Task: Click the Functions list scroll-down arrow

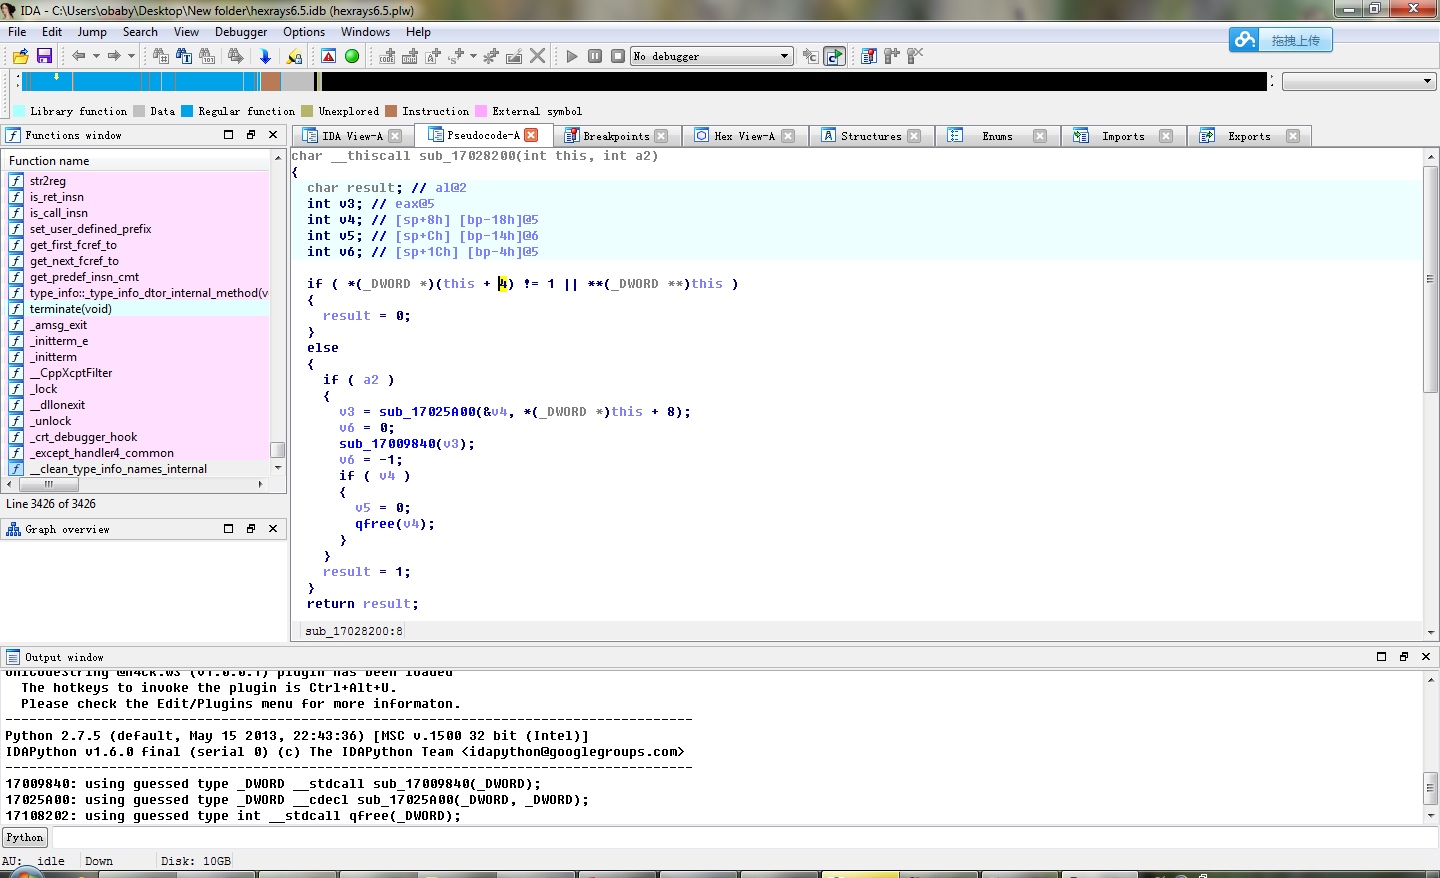Action: pyautogui.click(x=278, y=468)
